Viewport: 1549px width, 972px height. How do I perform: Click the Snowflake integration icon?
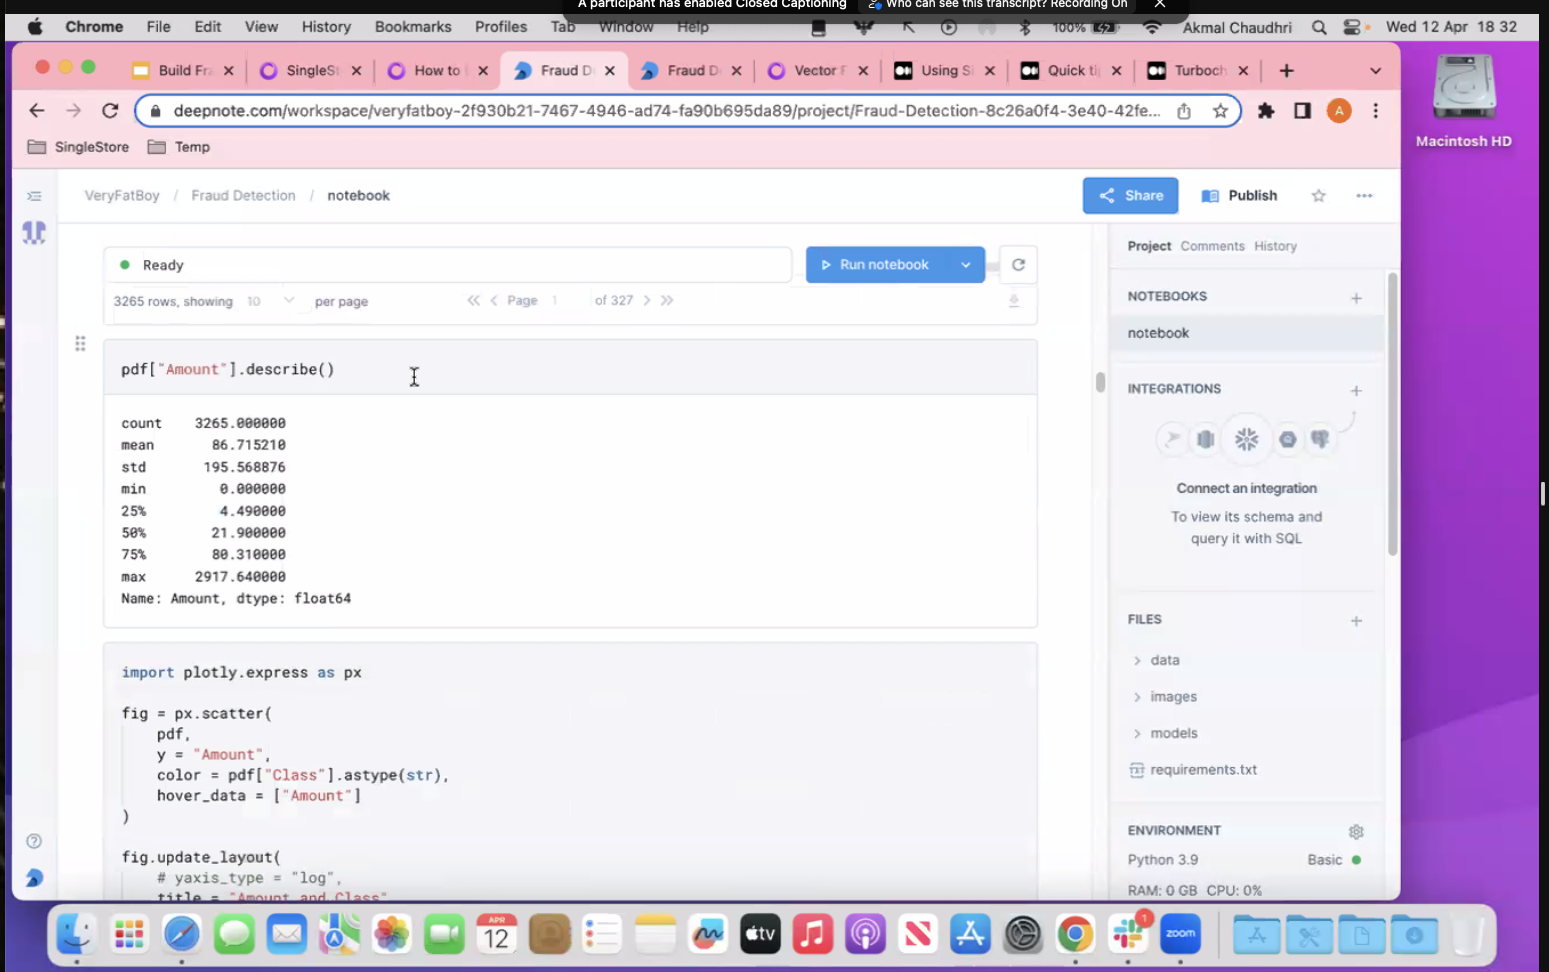click(1246, 439)
